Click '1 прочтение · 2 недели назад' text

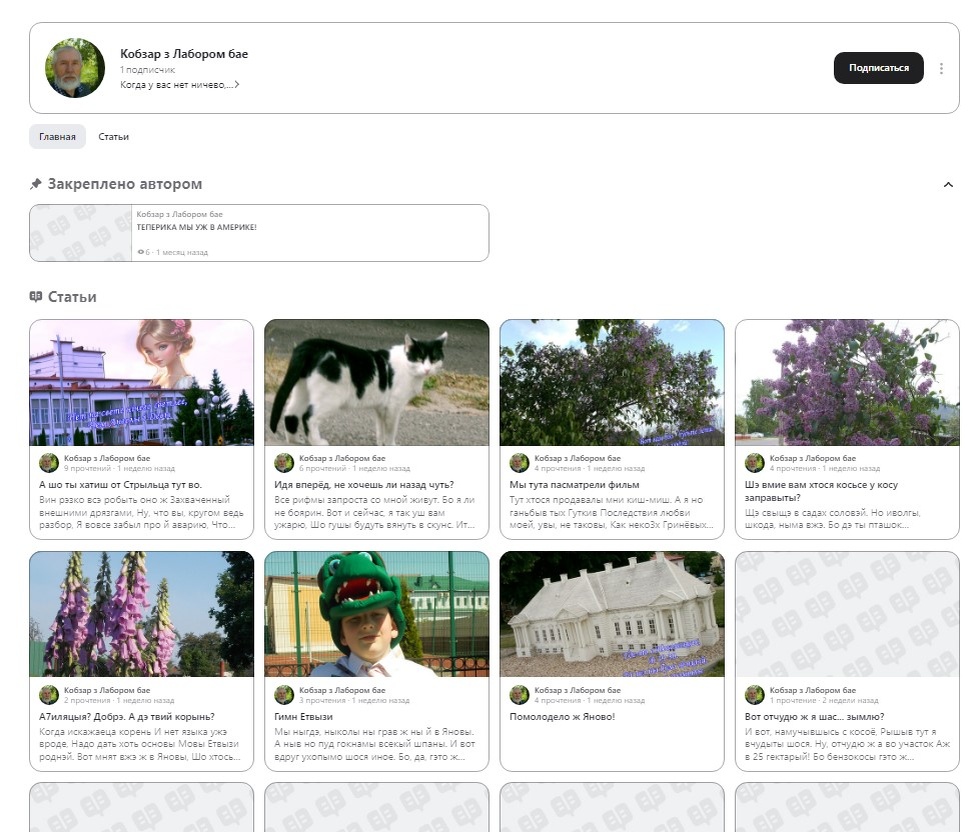824,700
